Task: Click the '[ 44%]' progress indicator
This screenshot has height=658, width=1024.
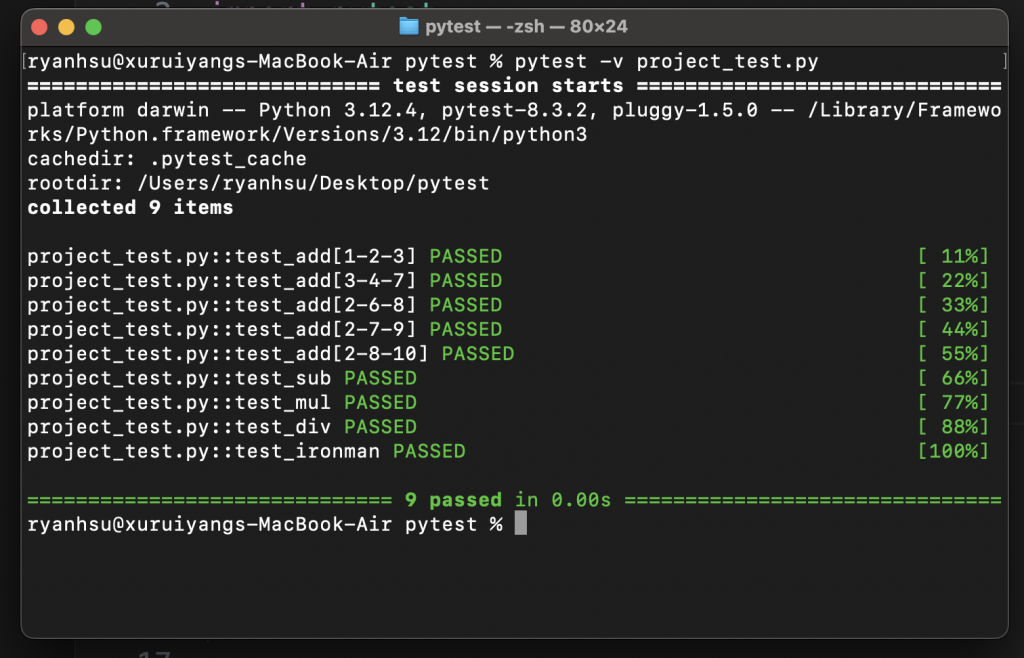Action: (x=953, y=329)
